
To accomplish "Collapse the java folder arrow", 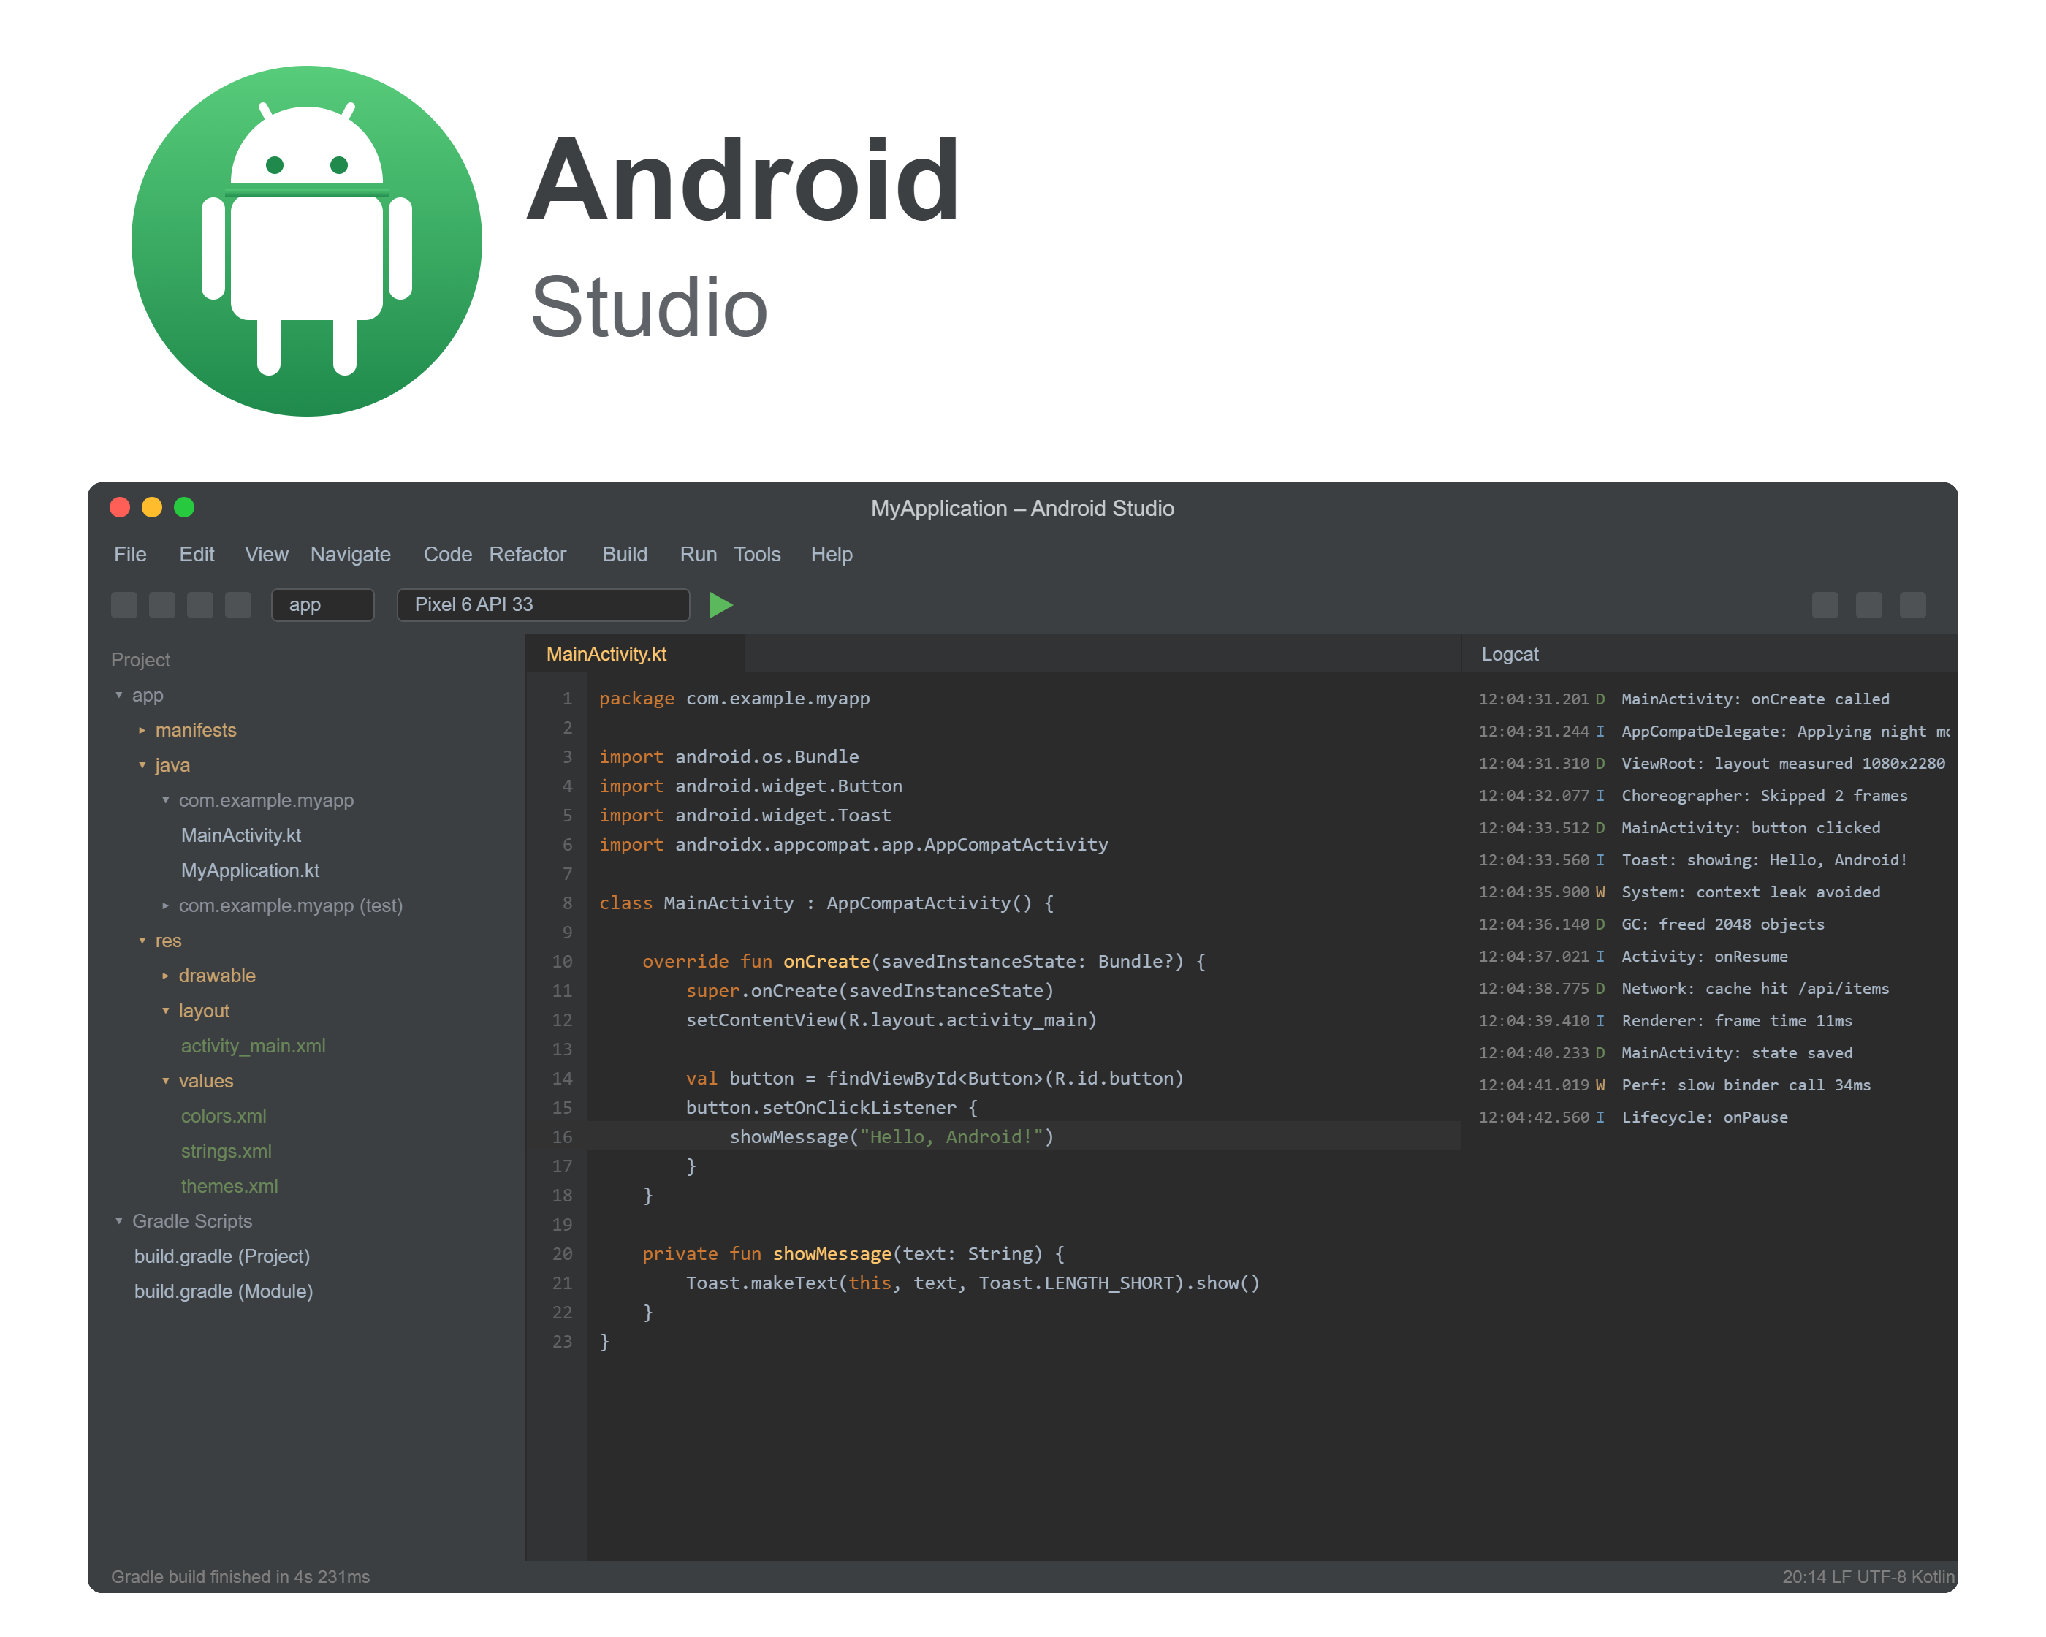I will [142, 765].
